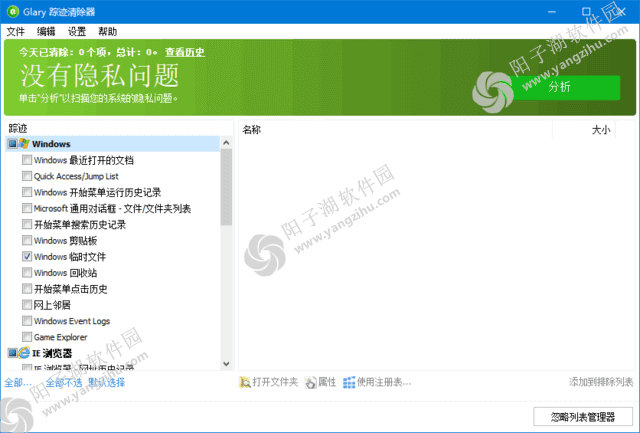Click the registry grid icon
The height and width of the screenshot is (433, 640).
349,382
